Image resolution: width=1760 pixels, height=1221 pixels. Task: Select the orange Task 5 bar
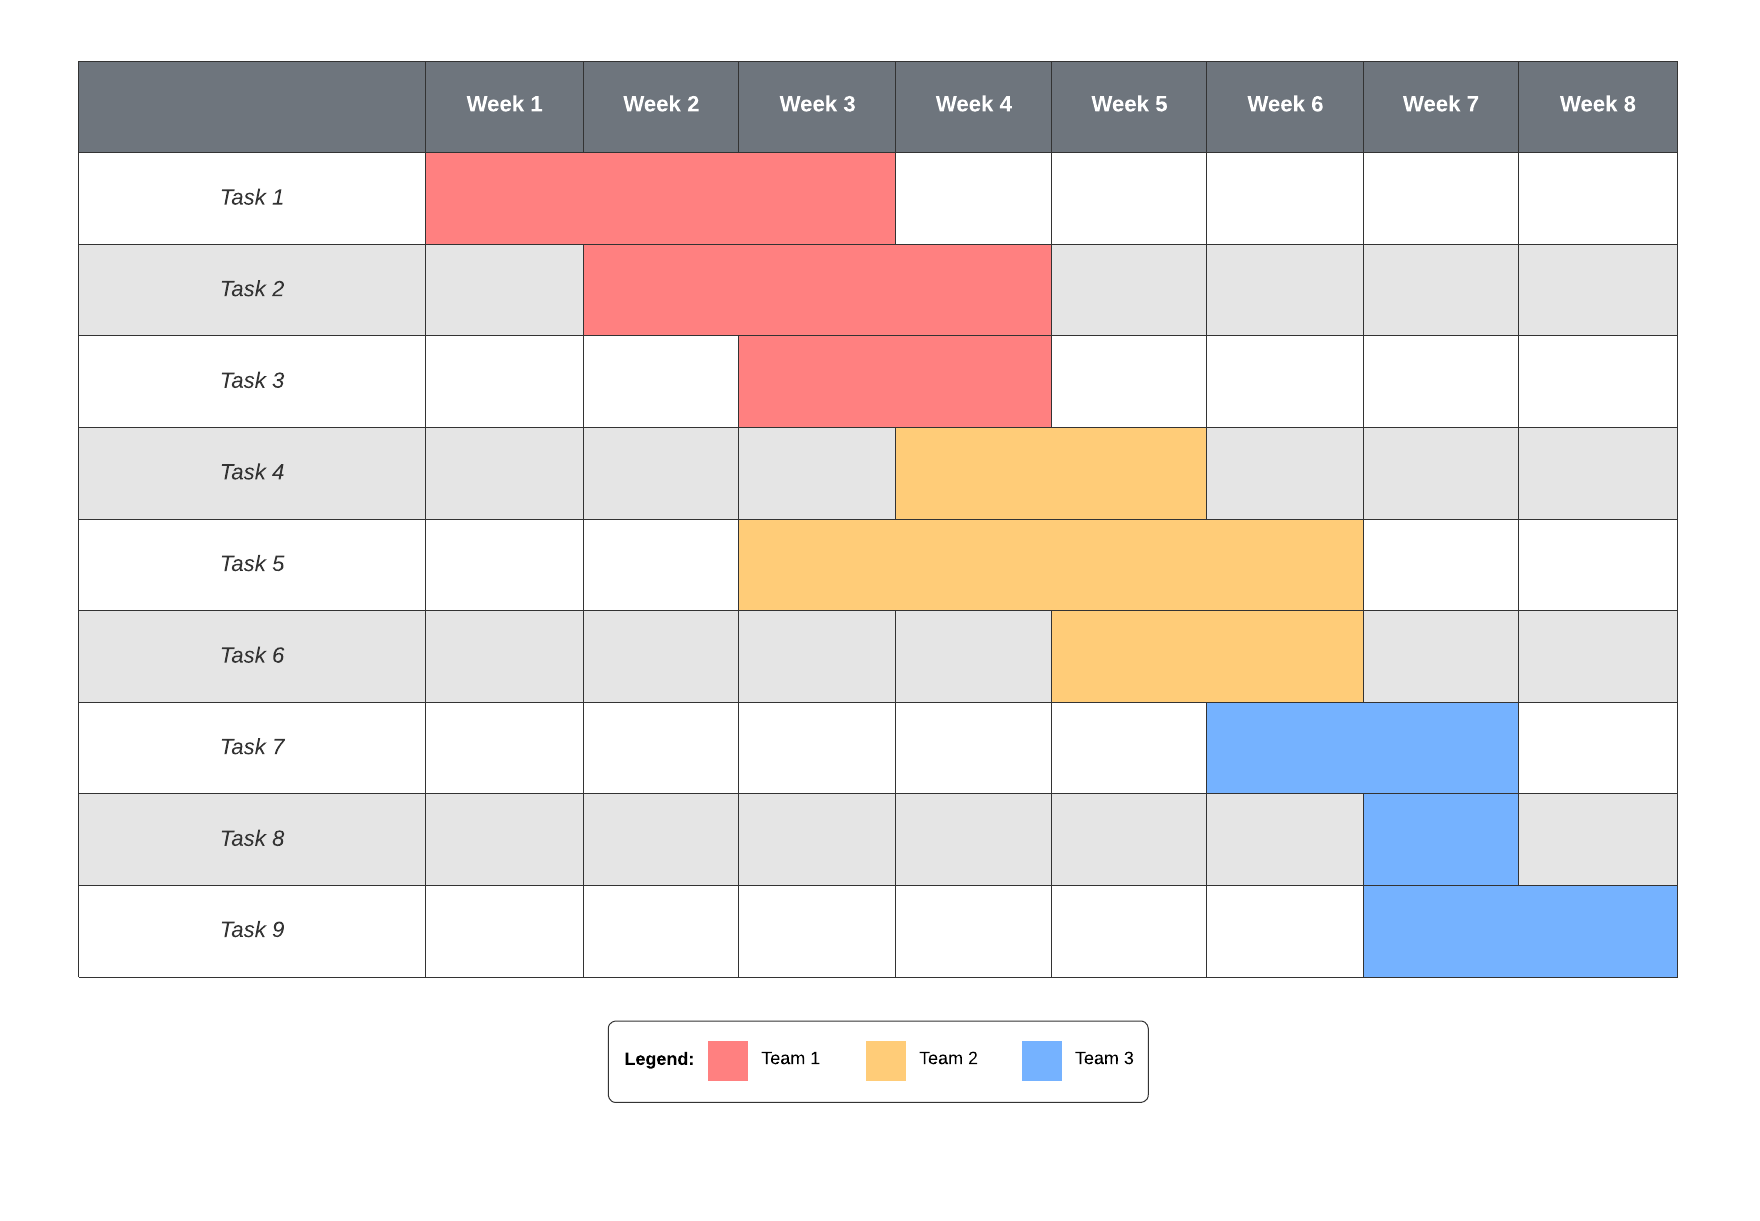tap(1050, 564)
